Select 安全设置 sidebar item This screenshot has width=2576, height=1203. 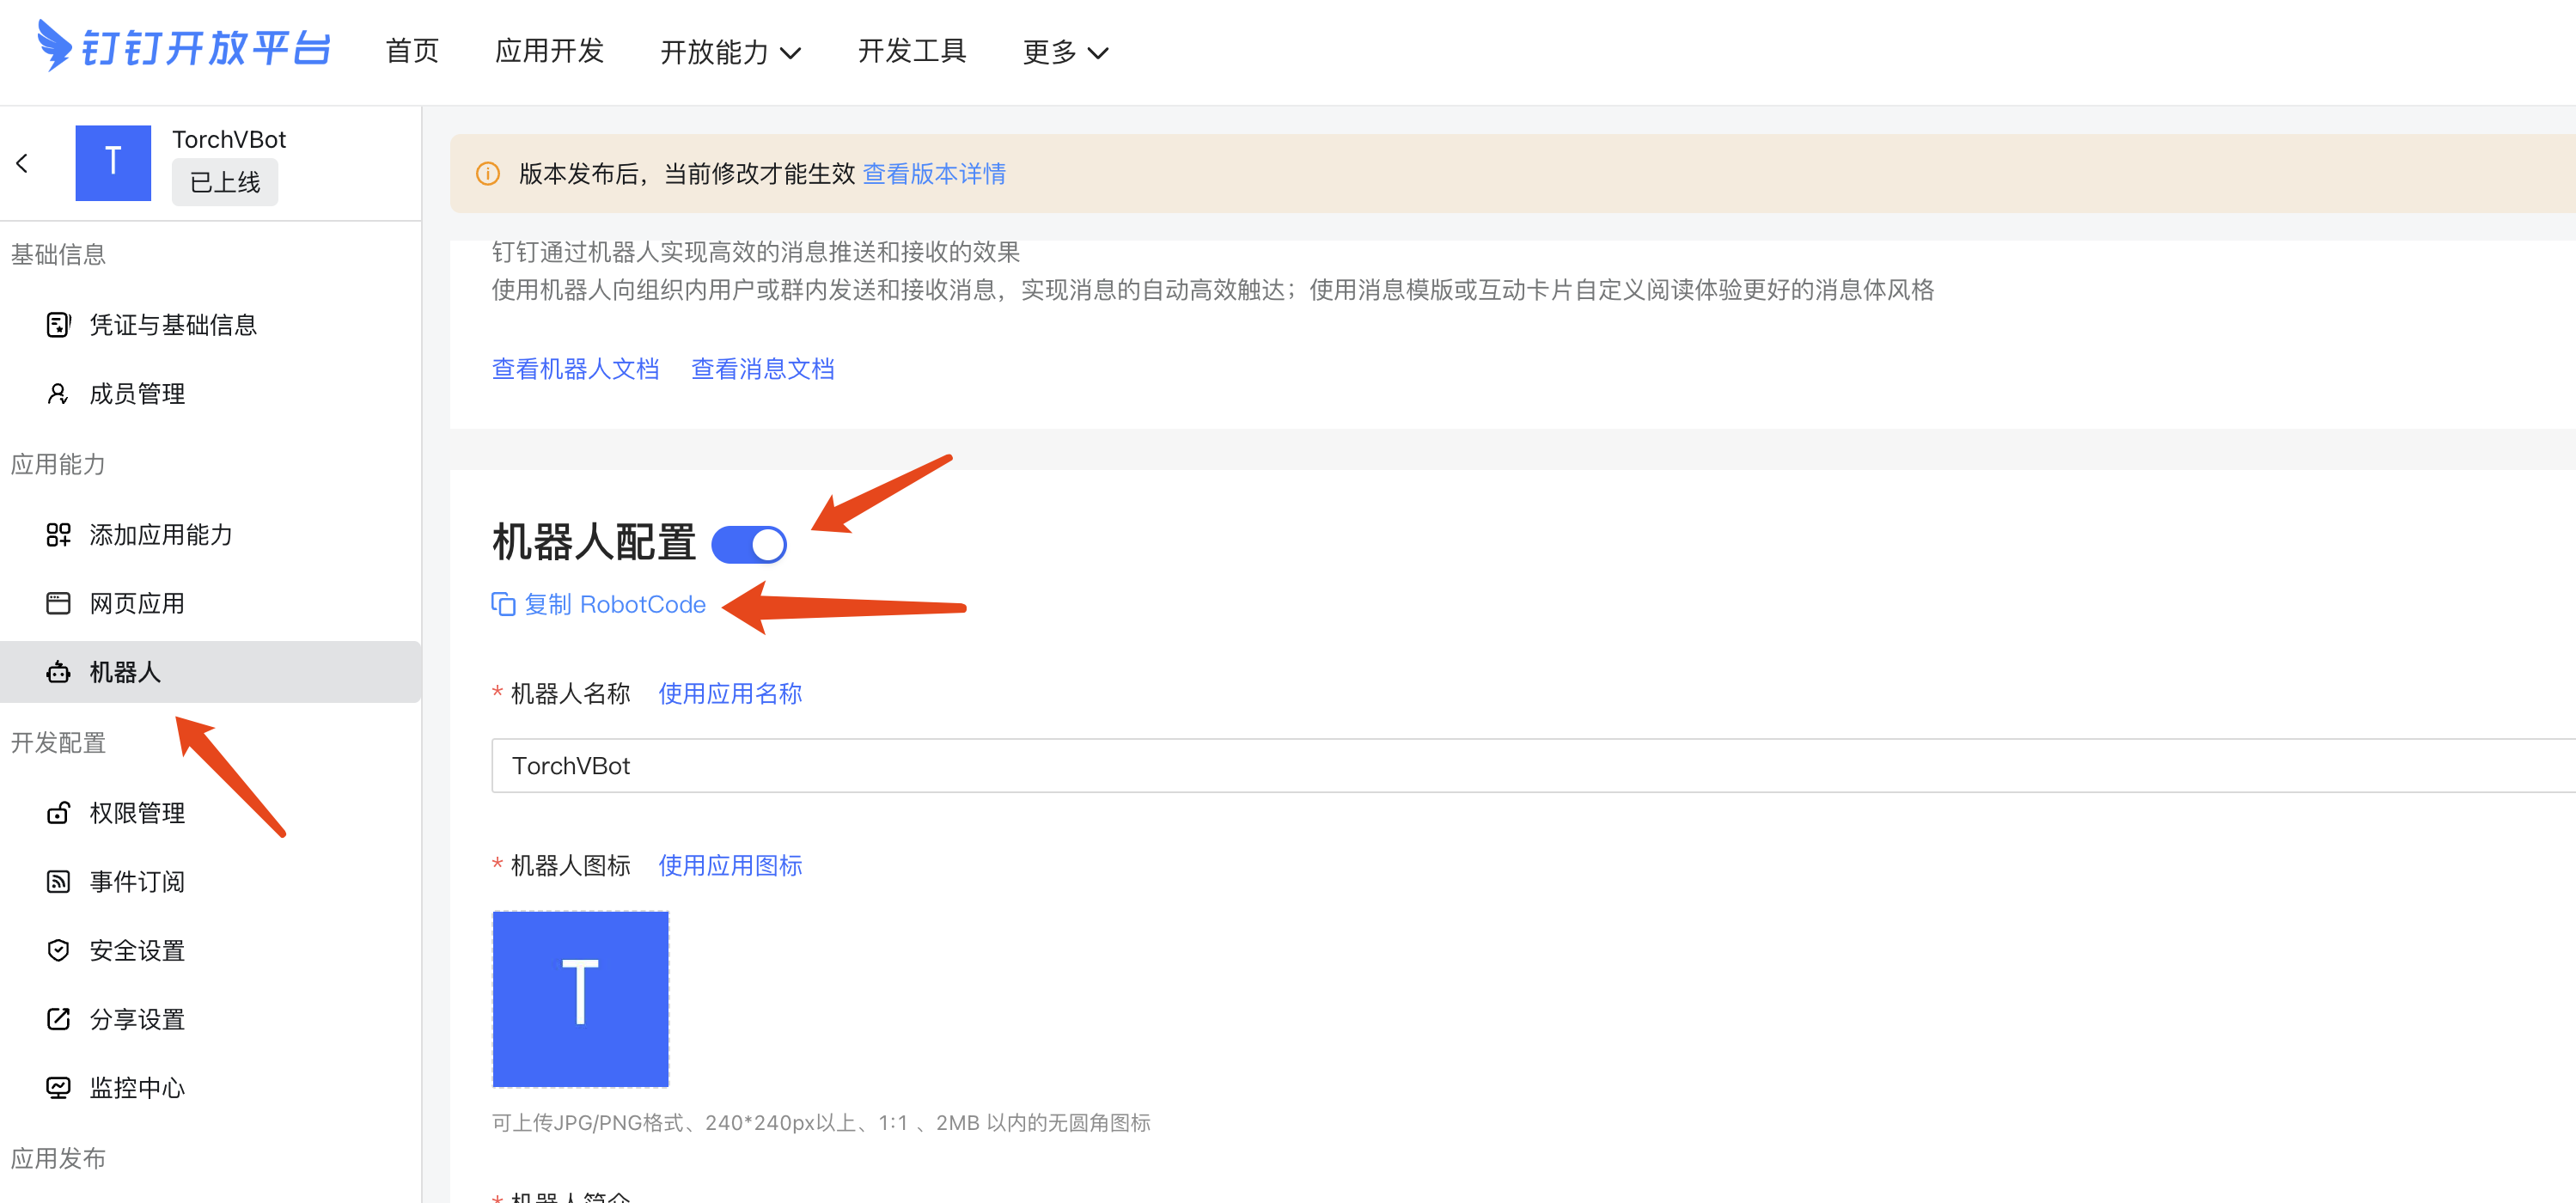click(210, 950)
